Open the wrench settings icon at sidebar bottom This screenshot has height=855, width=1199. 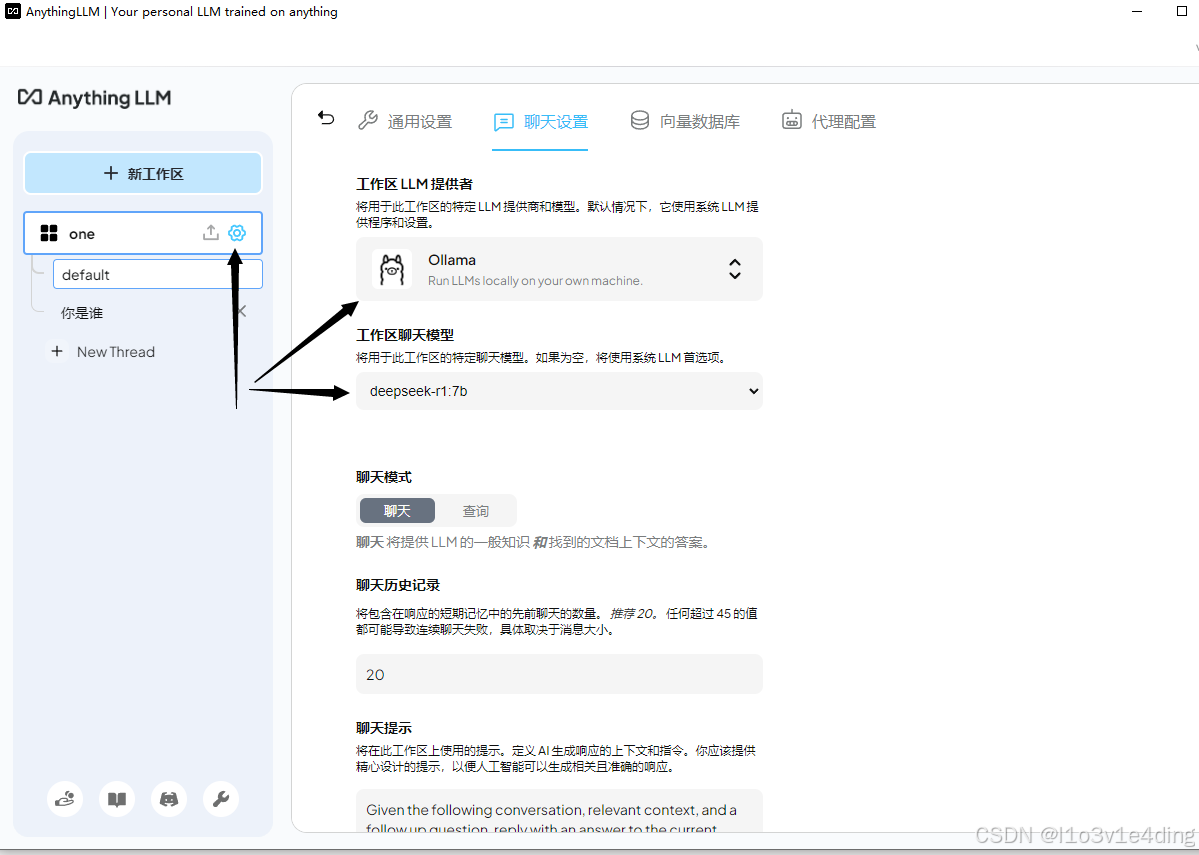[x=221, y=799]
